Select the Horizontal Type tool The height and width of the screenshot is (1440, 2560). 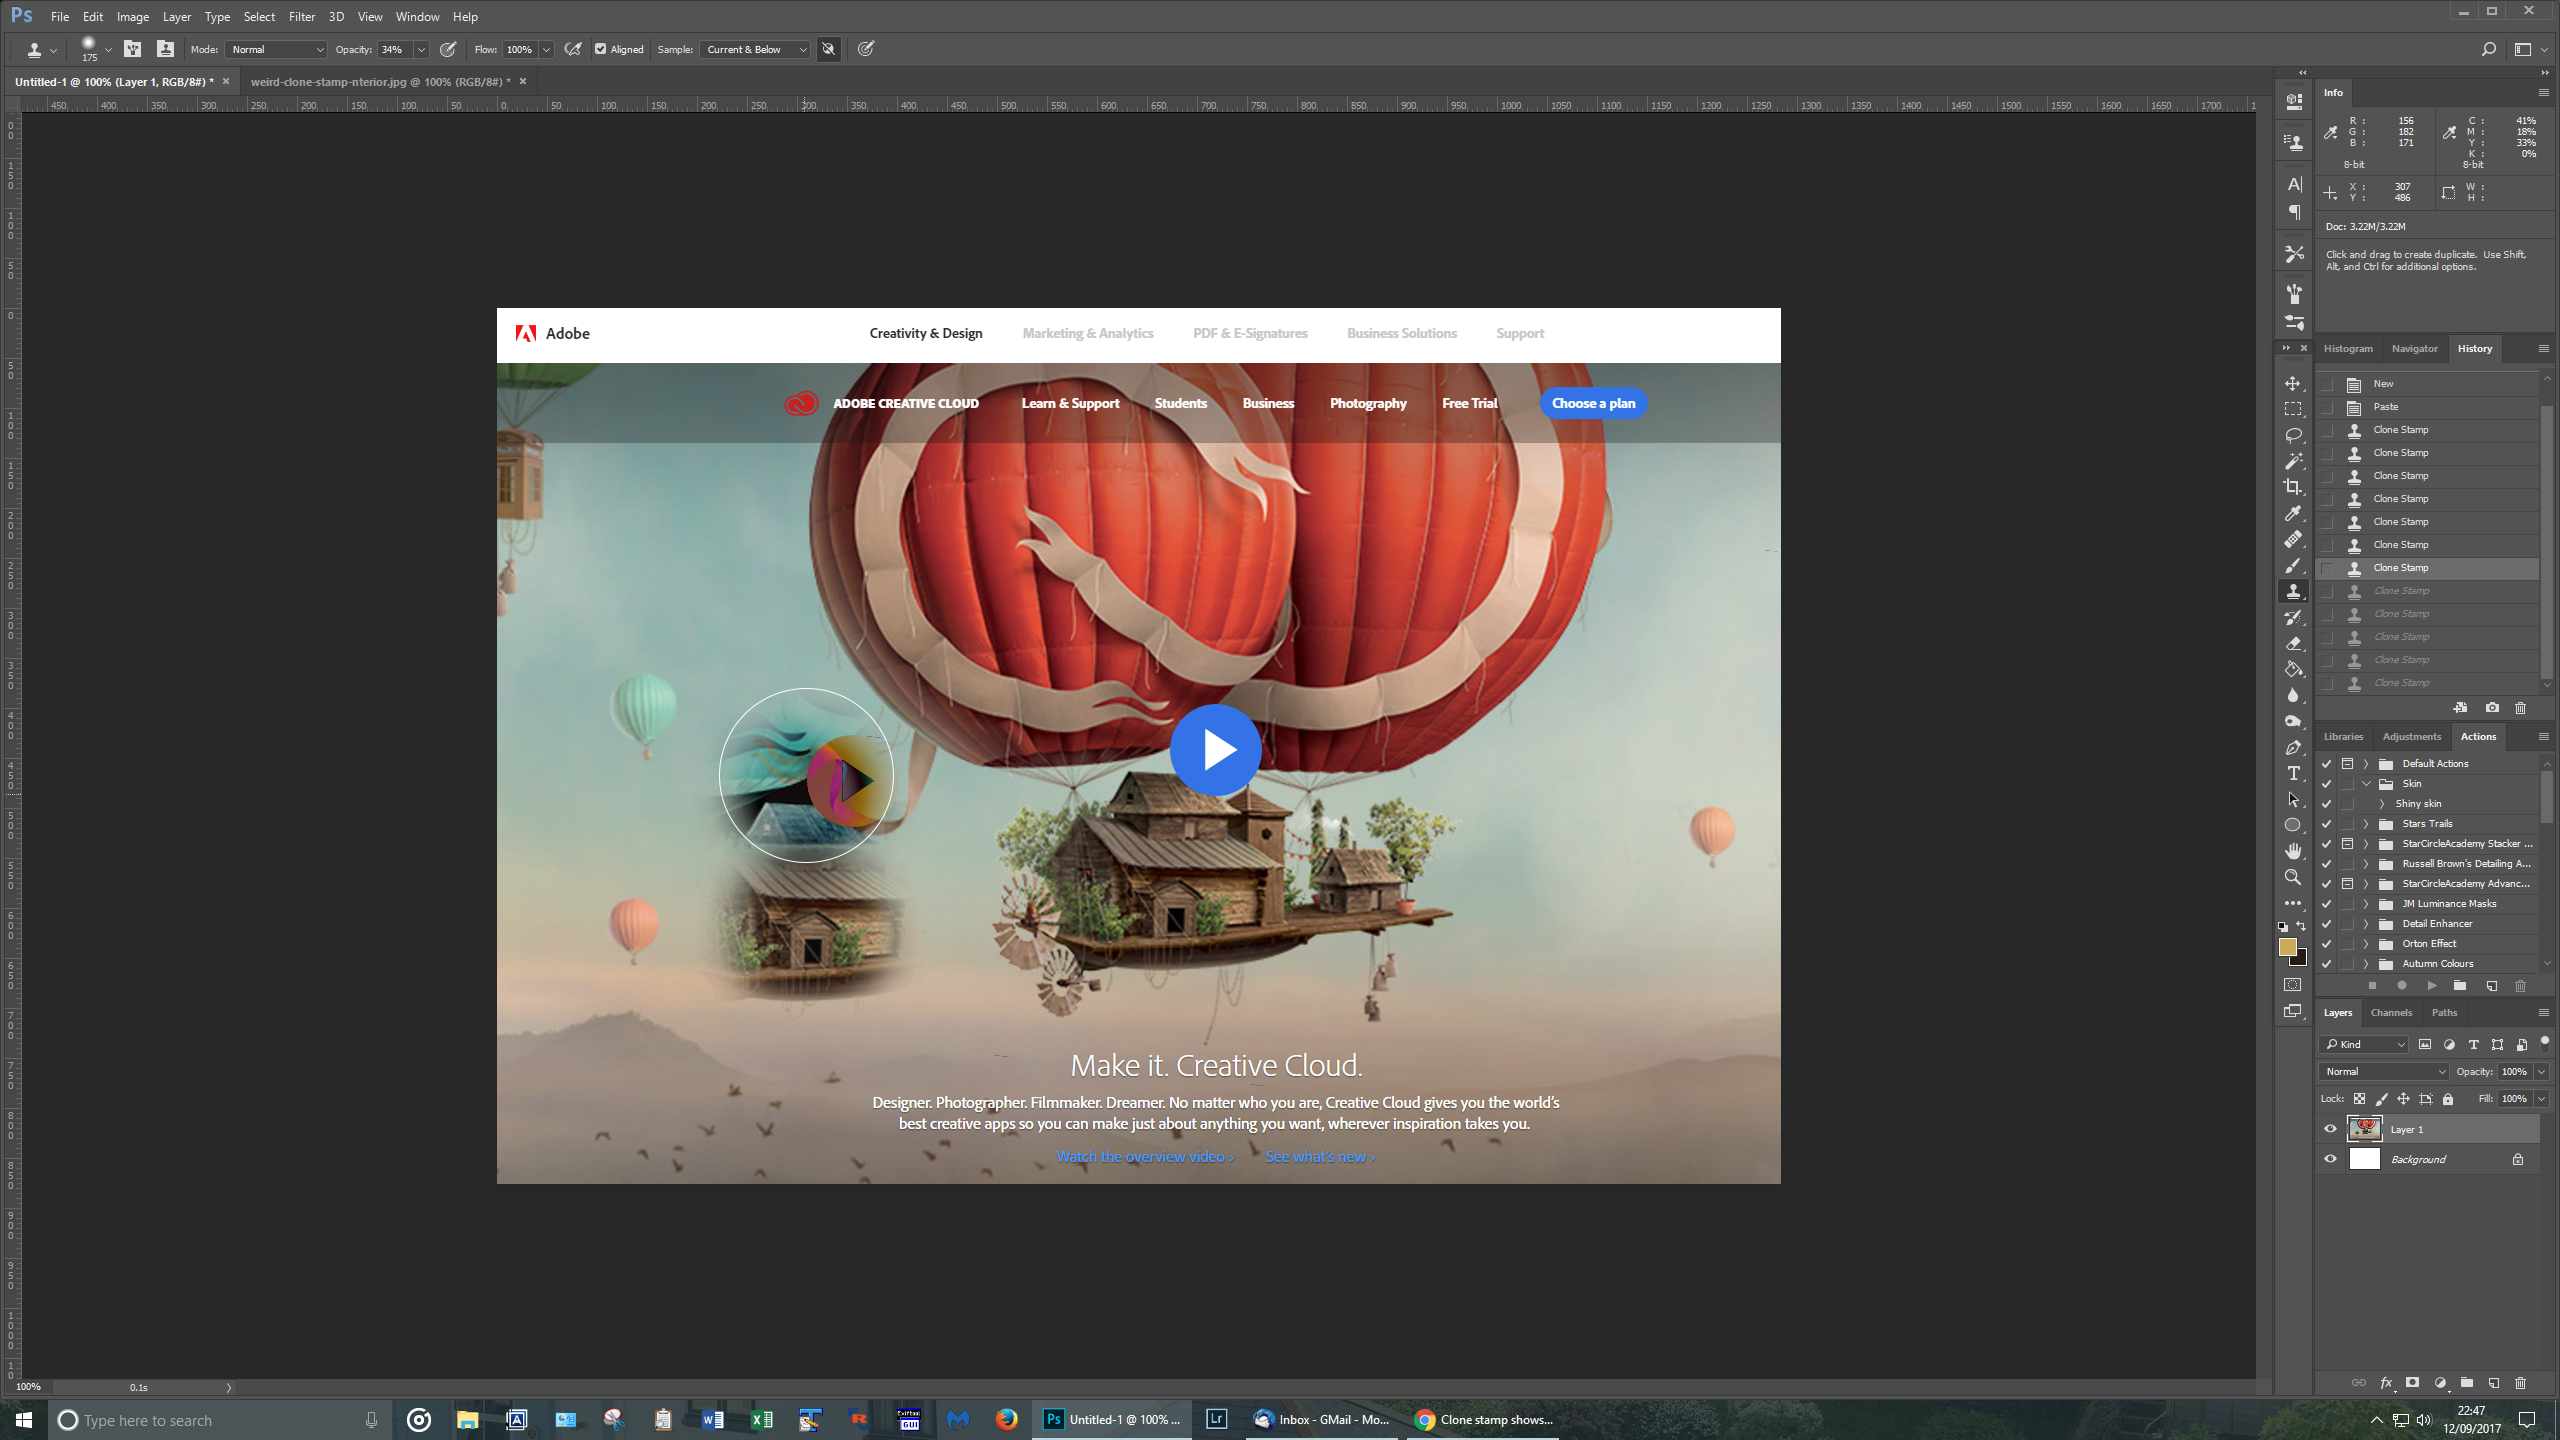(x=2293, y=773)
